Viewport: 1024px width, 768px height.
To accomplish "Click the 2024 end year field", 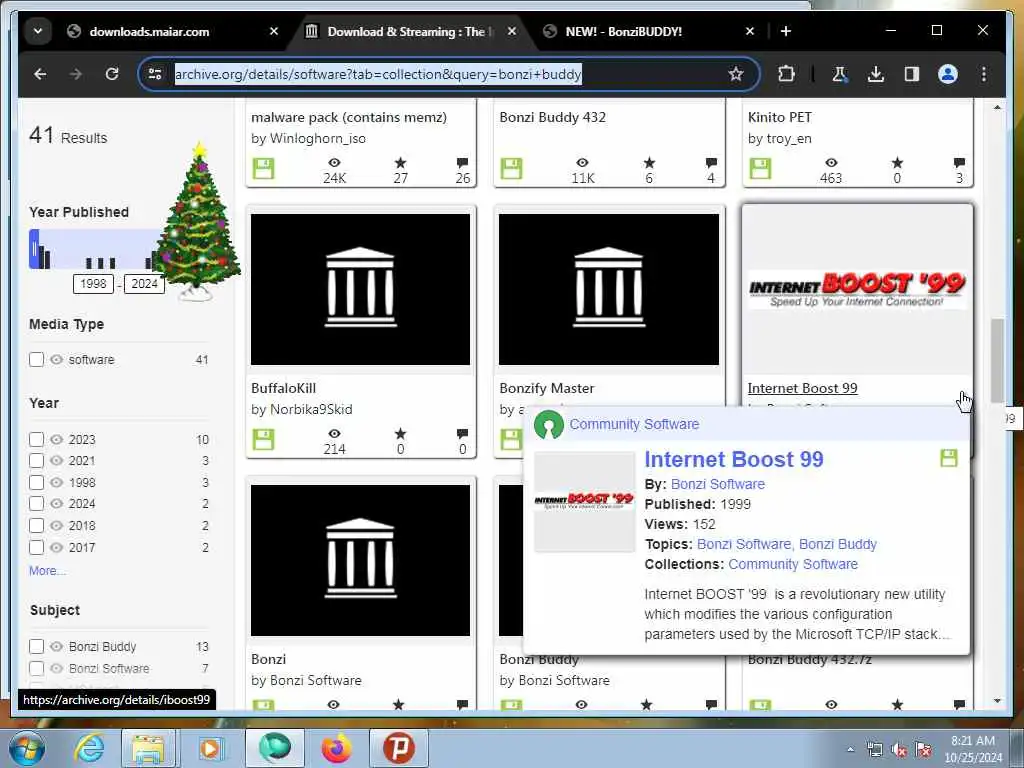I will point(144,283).
